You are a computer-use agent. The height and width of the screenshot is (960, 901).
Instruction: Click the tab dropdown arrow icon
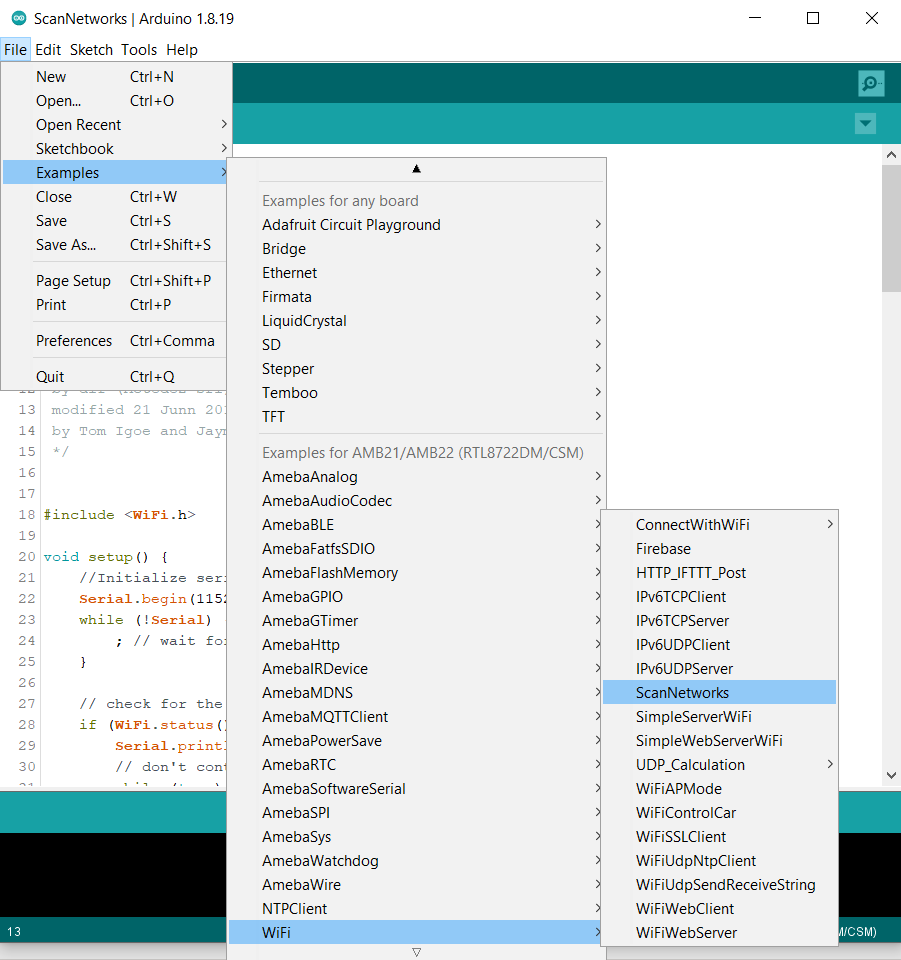(x=865, y=124)
